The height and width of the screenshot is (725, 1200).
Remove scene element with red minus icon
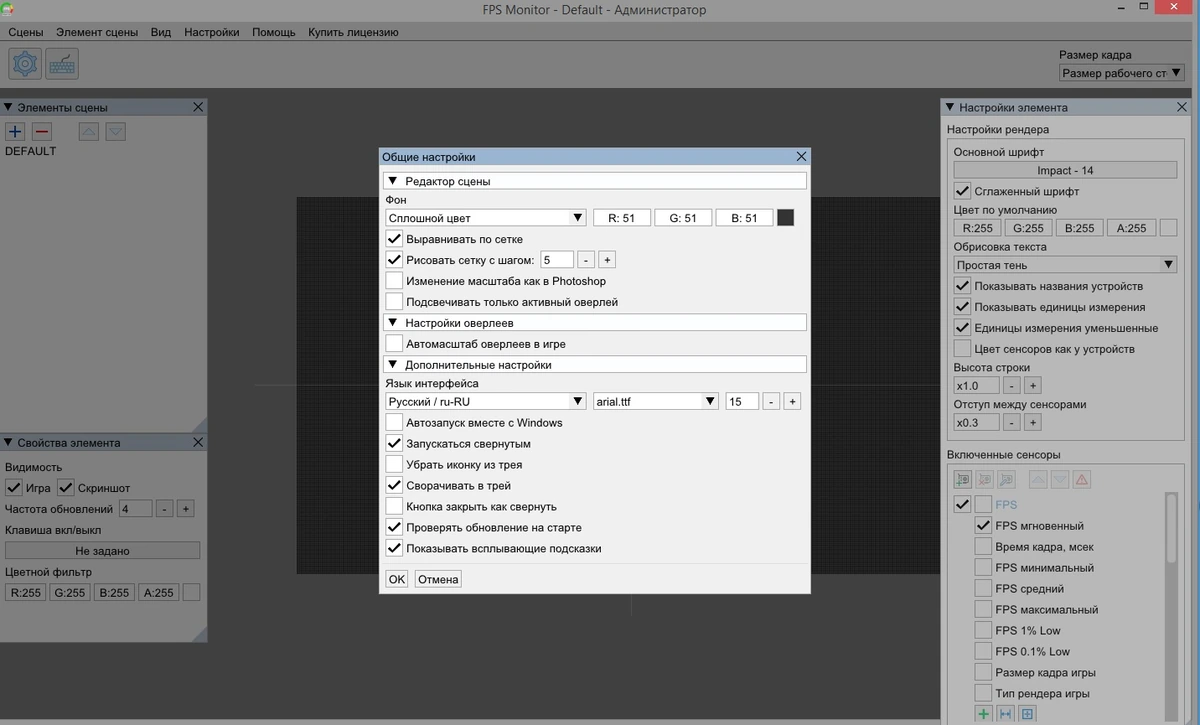click(x=42, y=132)
